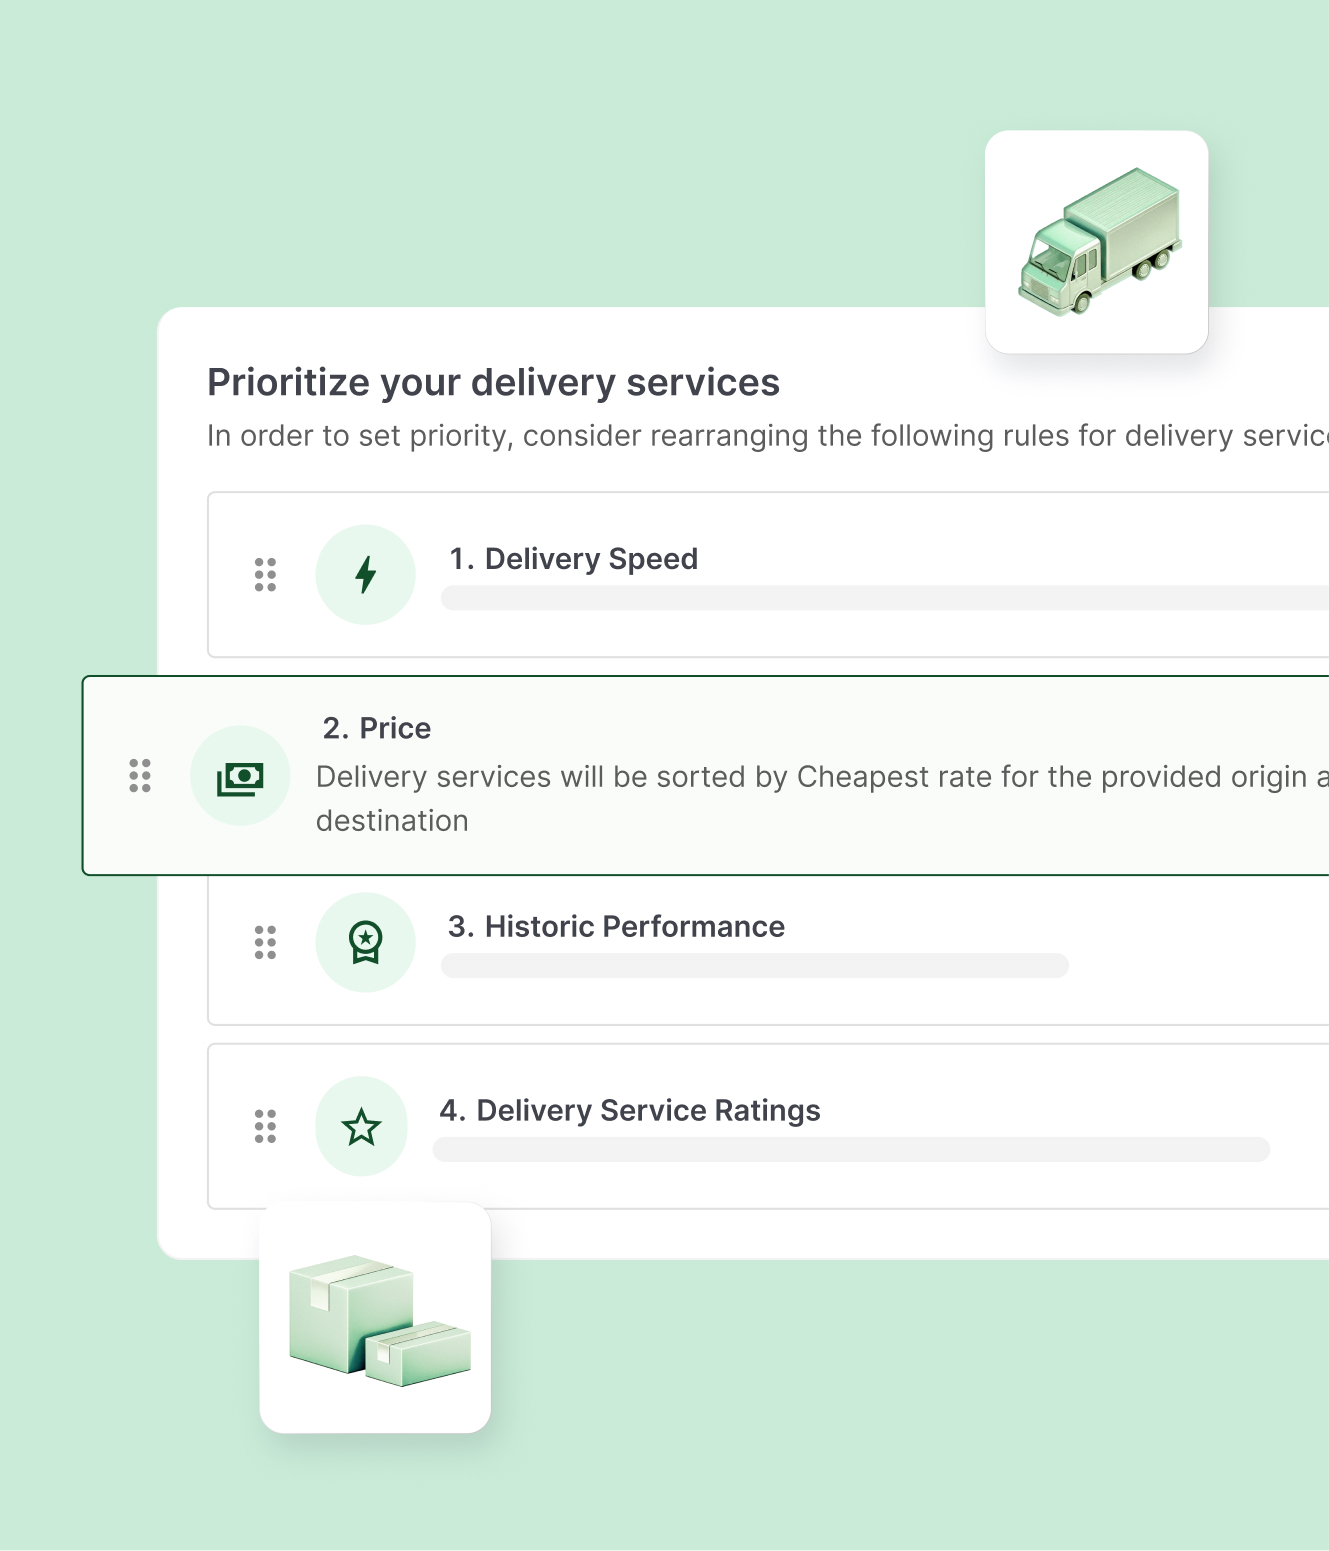This screenshot has height=1551, width=1329.
Task: Open the Delivery Service Ratings rule row
Action: (700, 1126)
